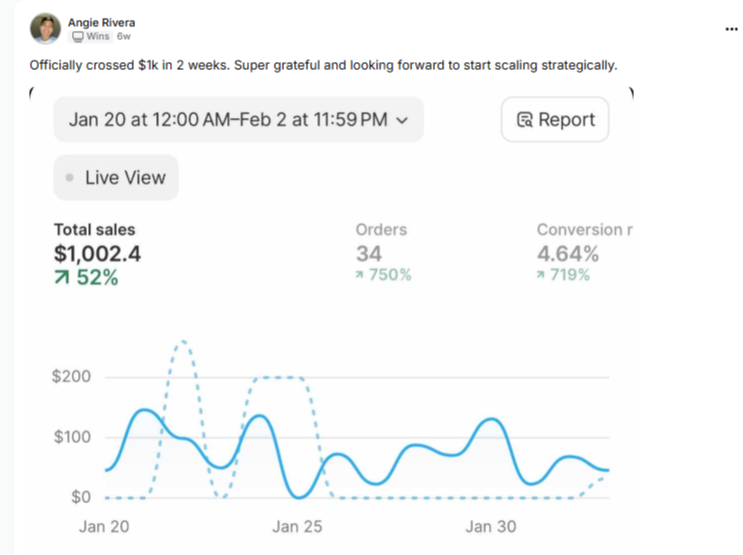743x555 pixels.
Task: Click the Jan 30 axis label
Action: pyautogui.click(x=490, y=527)
